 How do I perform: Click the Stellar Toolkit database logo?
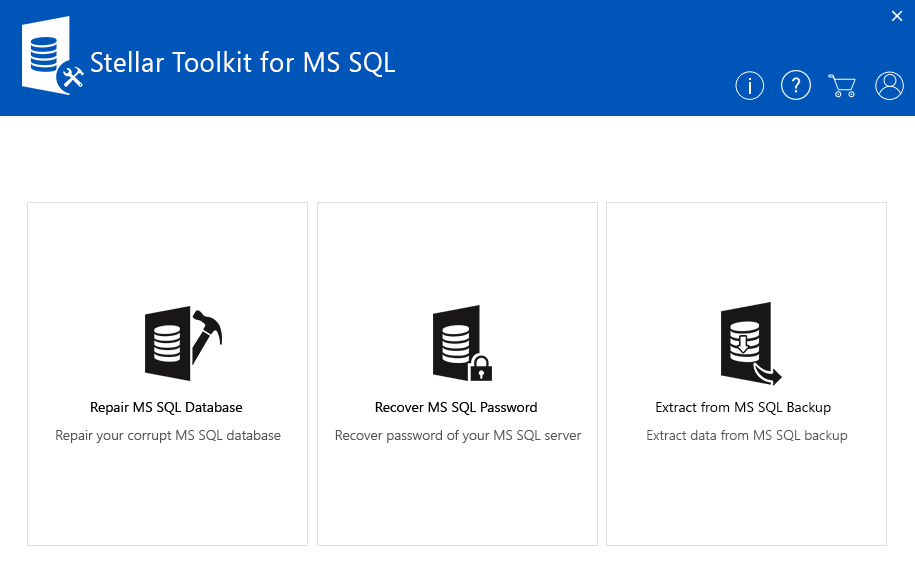pyautogui.click(x=50, y=58)
